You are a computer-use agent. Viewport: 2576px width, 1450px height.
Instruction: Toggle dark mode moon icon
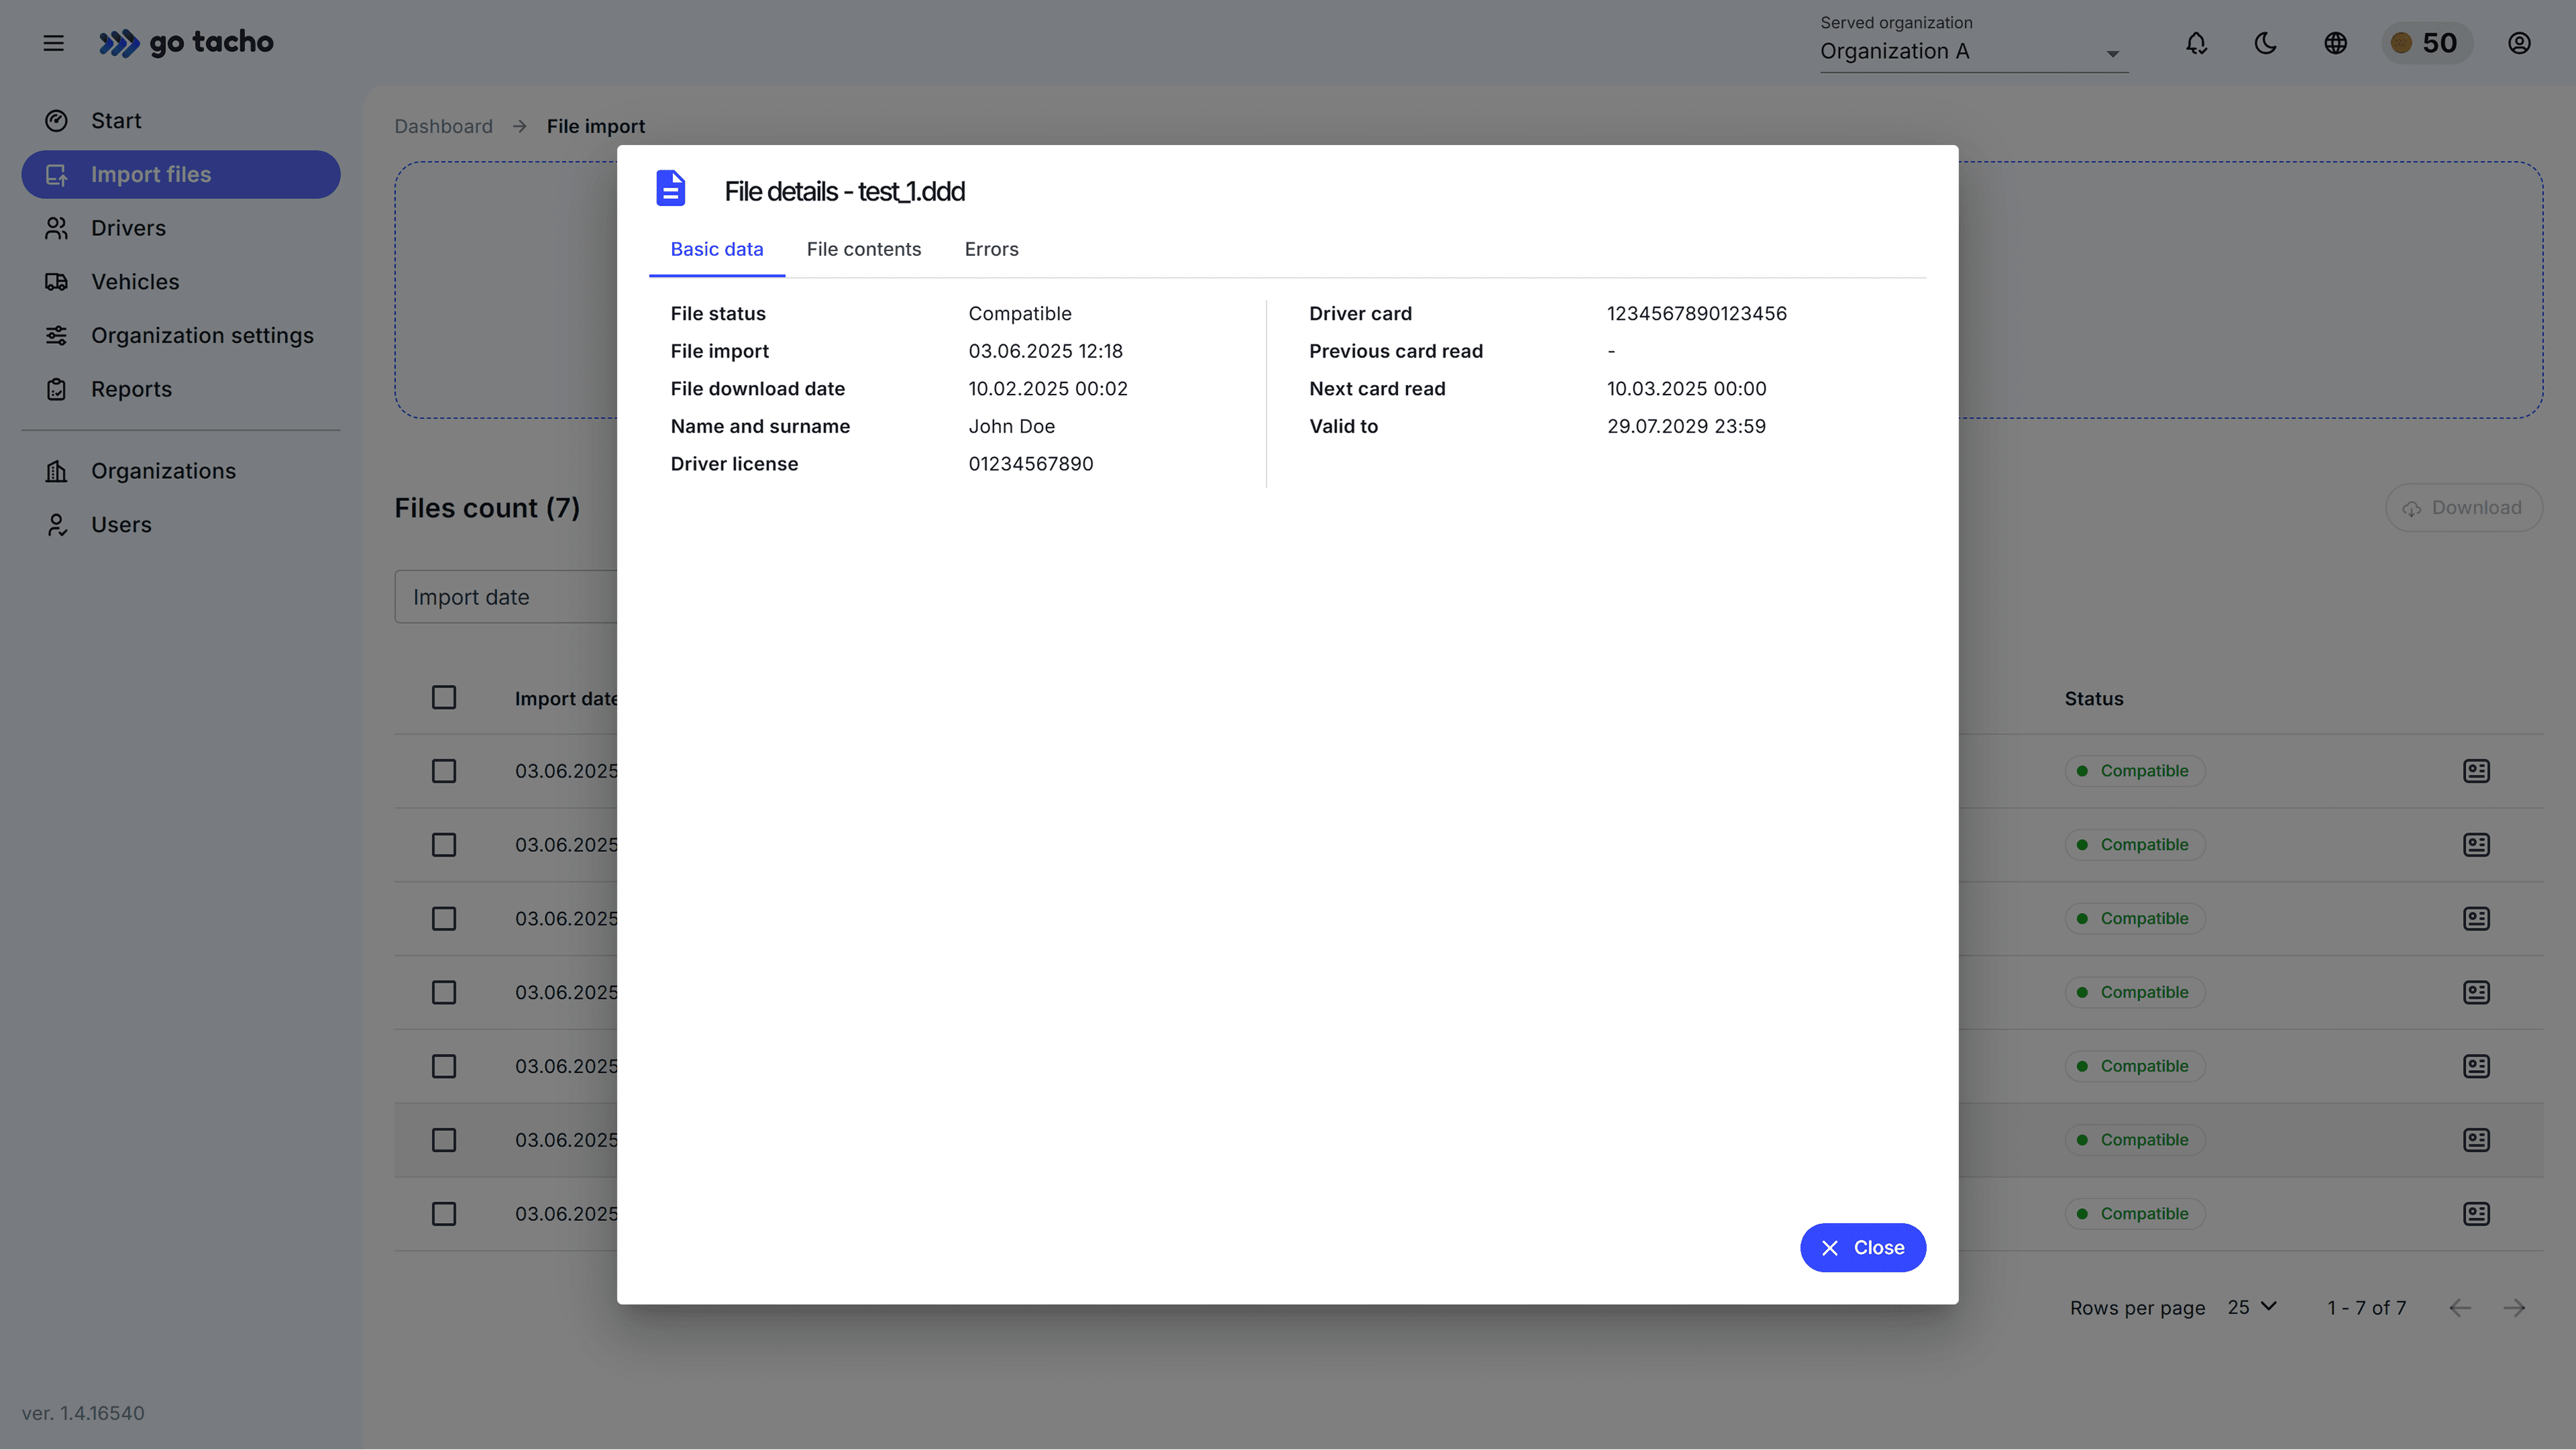(2265, 43)
